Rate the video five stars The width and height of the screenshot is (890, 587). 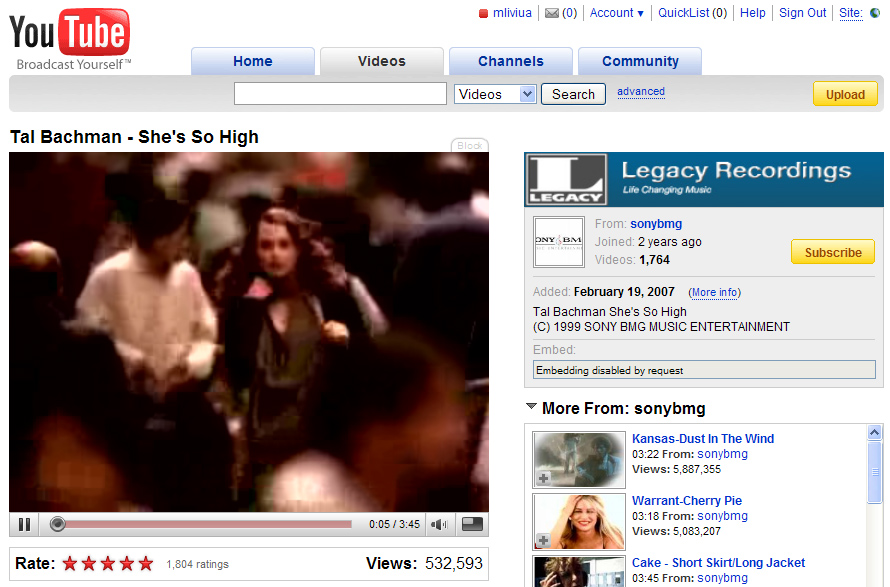(x=146, y=564)
